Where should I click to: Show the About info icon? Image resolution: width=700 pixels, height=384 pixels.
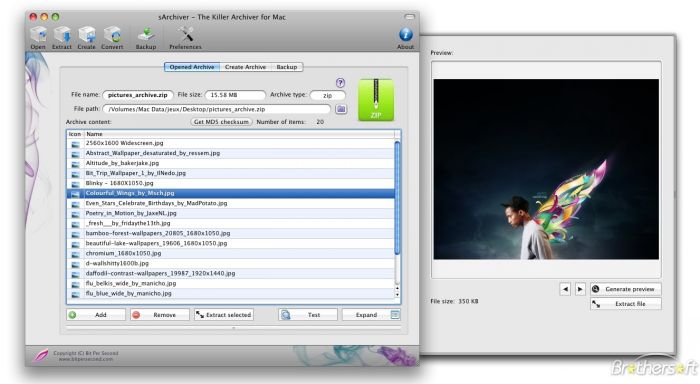pos(405,38)
